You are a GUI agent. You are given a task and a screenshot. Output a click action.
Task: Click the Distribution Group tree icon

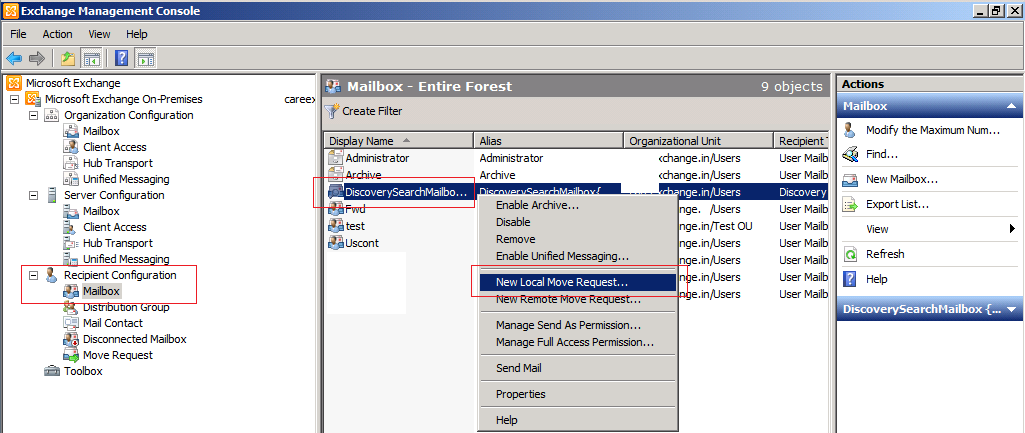(x=71, y=307)
